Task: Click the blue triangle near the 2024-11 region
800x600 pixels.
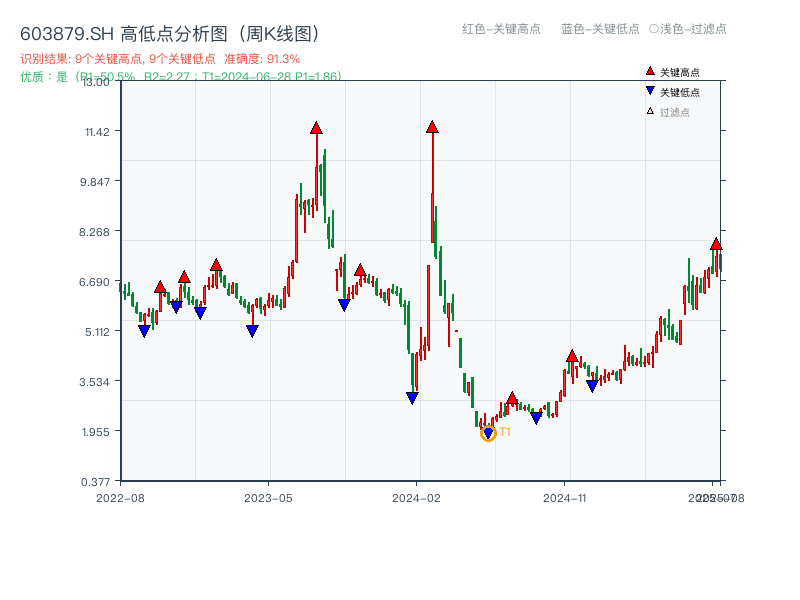Action: pos(592,383)
